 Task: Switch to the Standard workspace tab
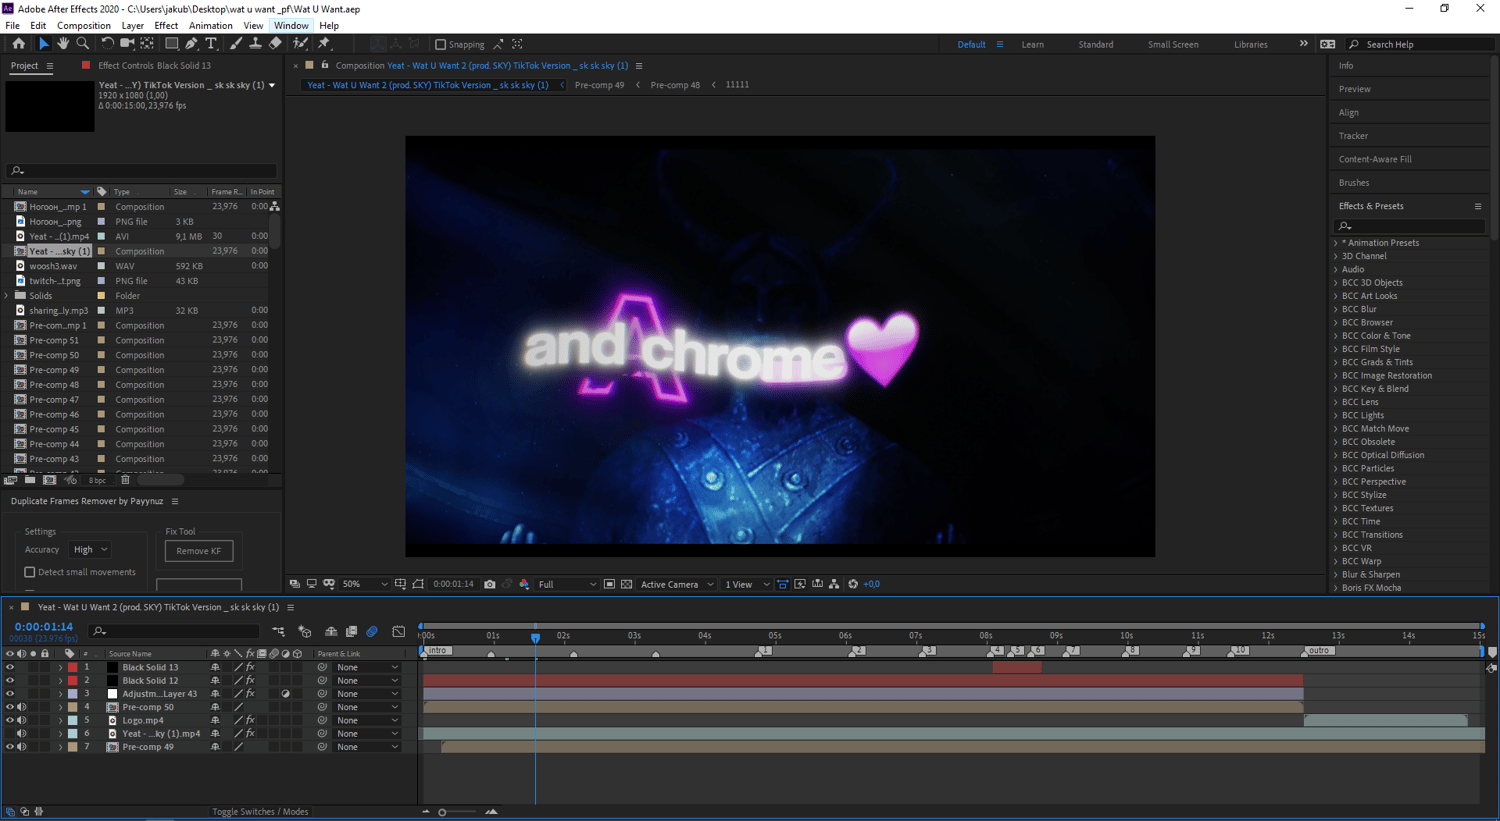coord(1096,44)
